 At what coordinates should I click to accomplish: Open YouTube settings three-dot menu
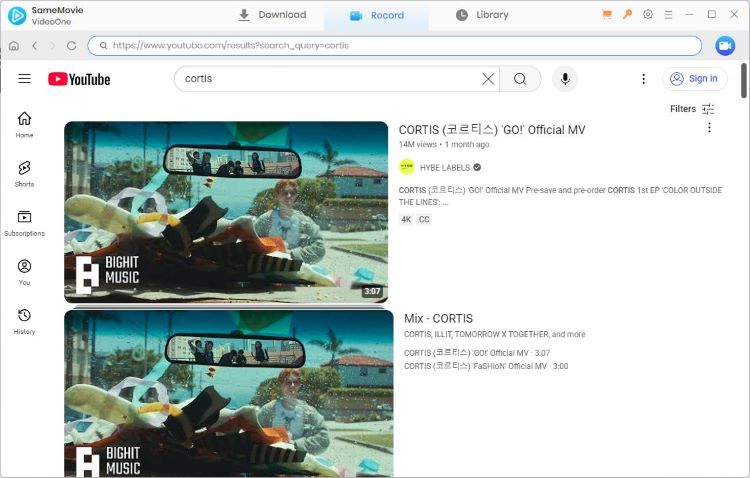(x=643, y=79)
